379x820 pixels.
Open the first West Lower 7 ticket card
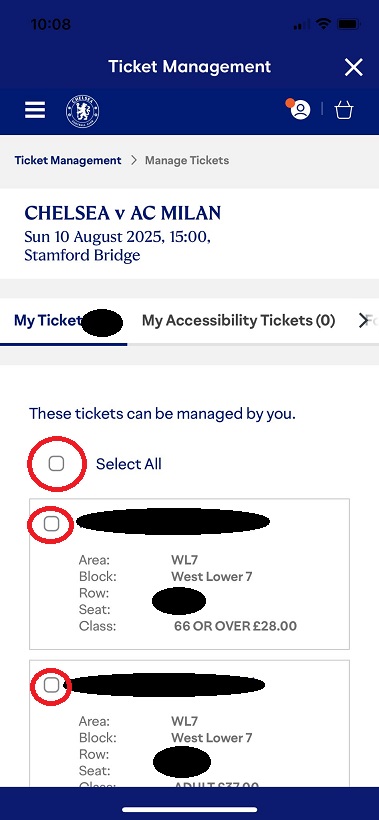point(189,574)
